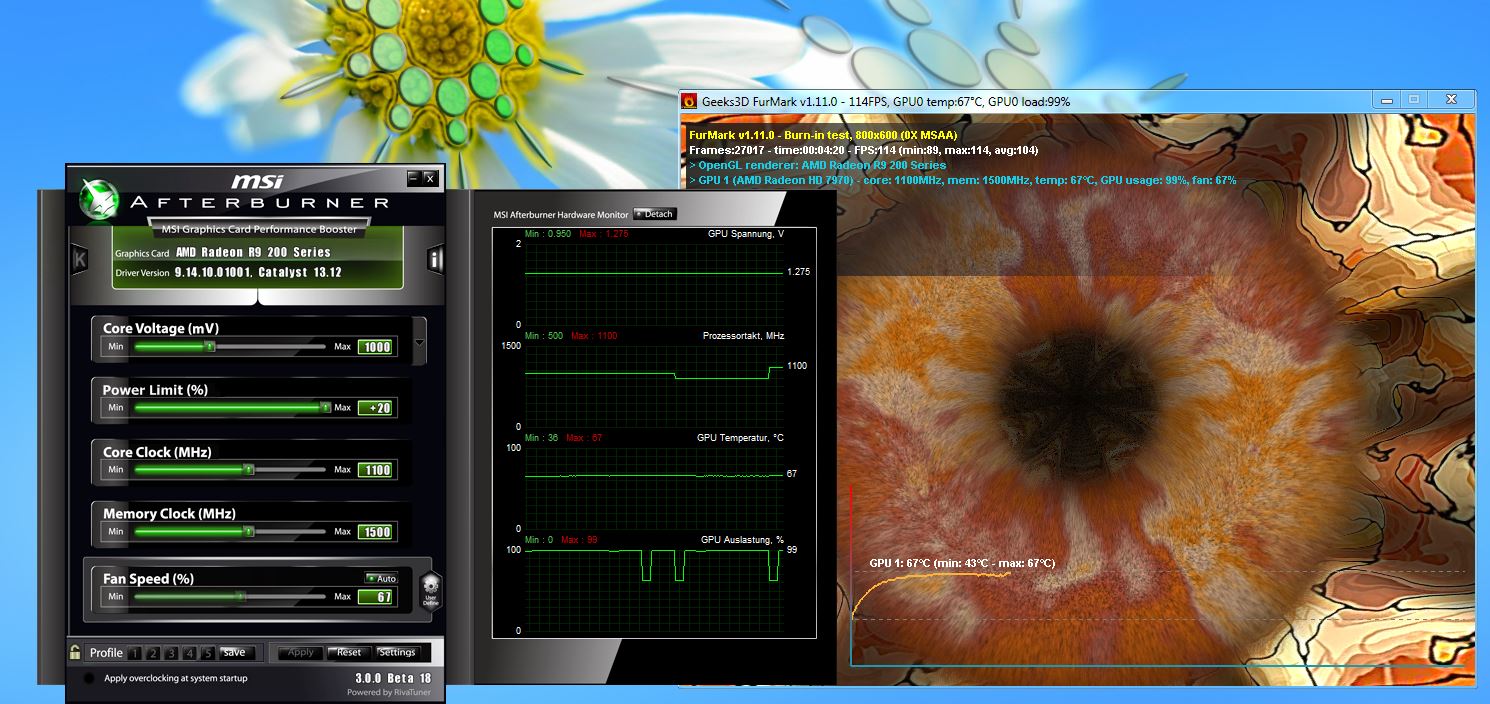
Task: Close the FurMark window
Action: point(1451,99)
